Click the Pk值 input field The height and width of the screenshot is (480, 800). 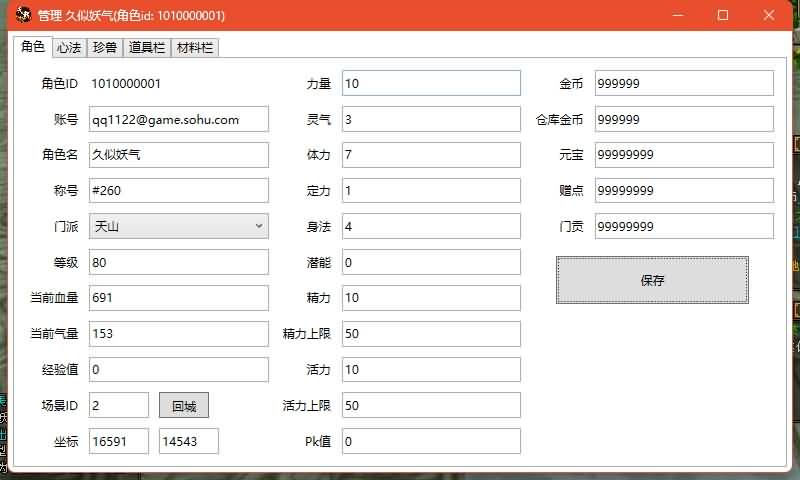coord(431,441)
